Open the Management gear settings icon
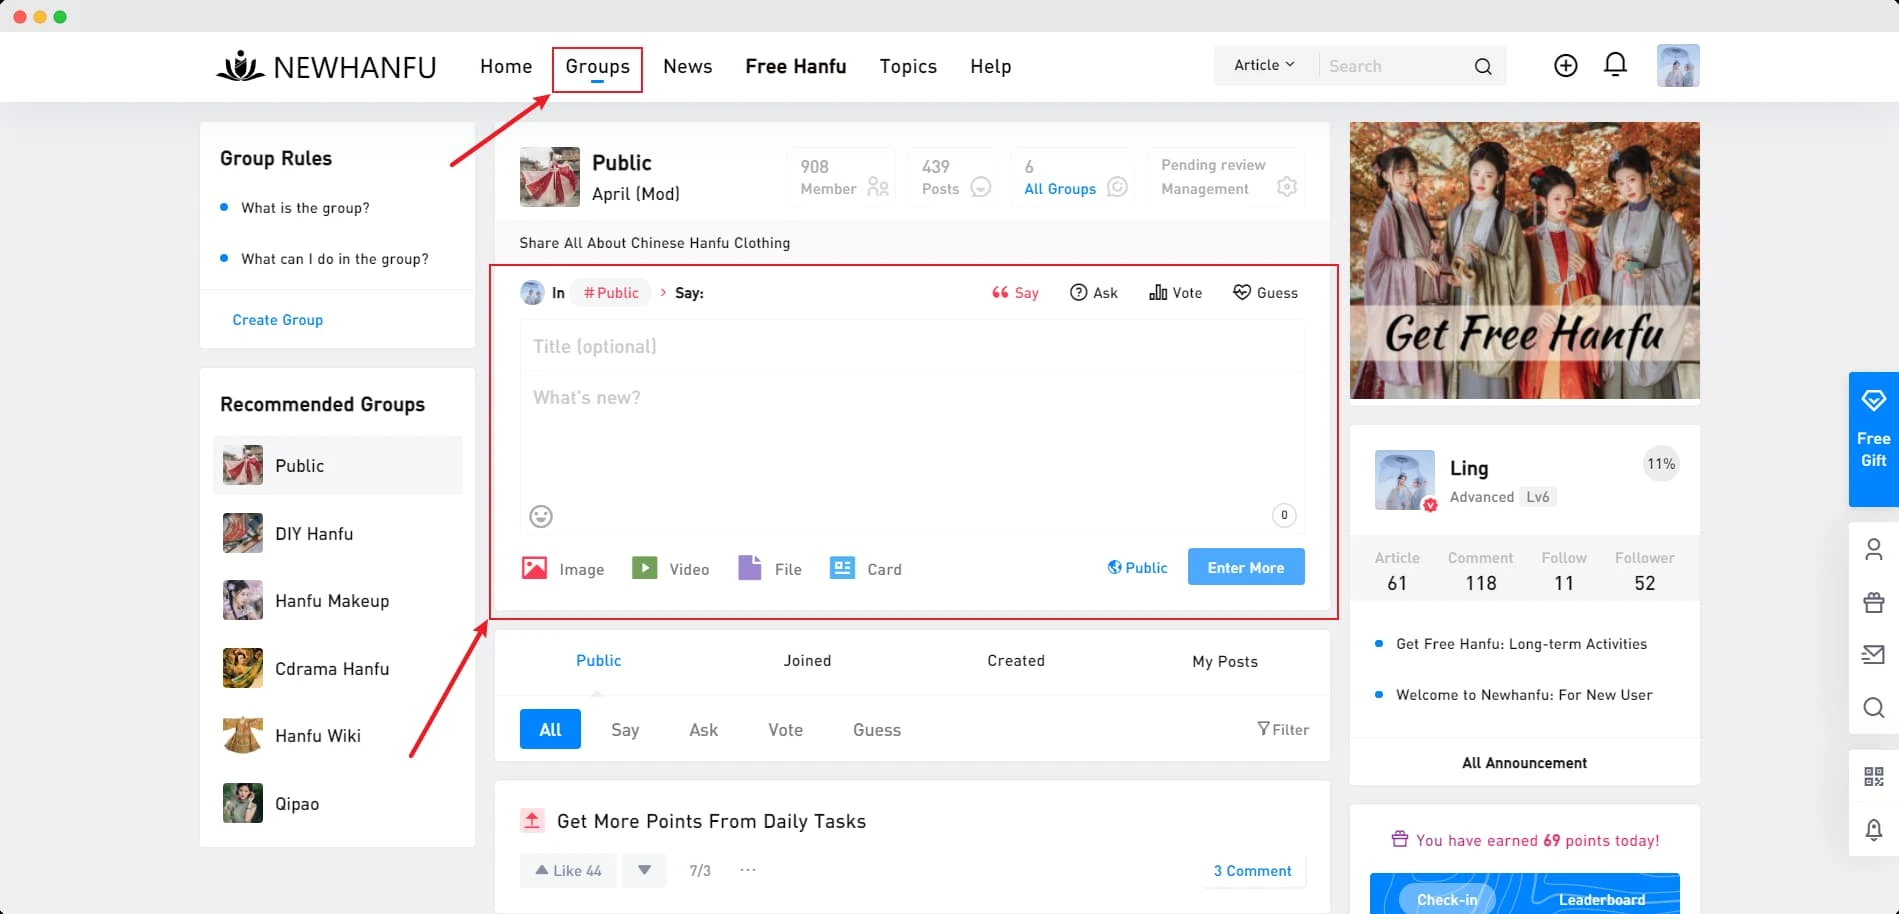 click(x=1287, y=187)
